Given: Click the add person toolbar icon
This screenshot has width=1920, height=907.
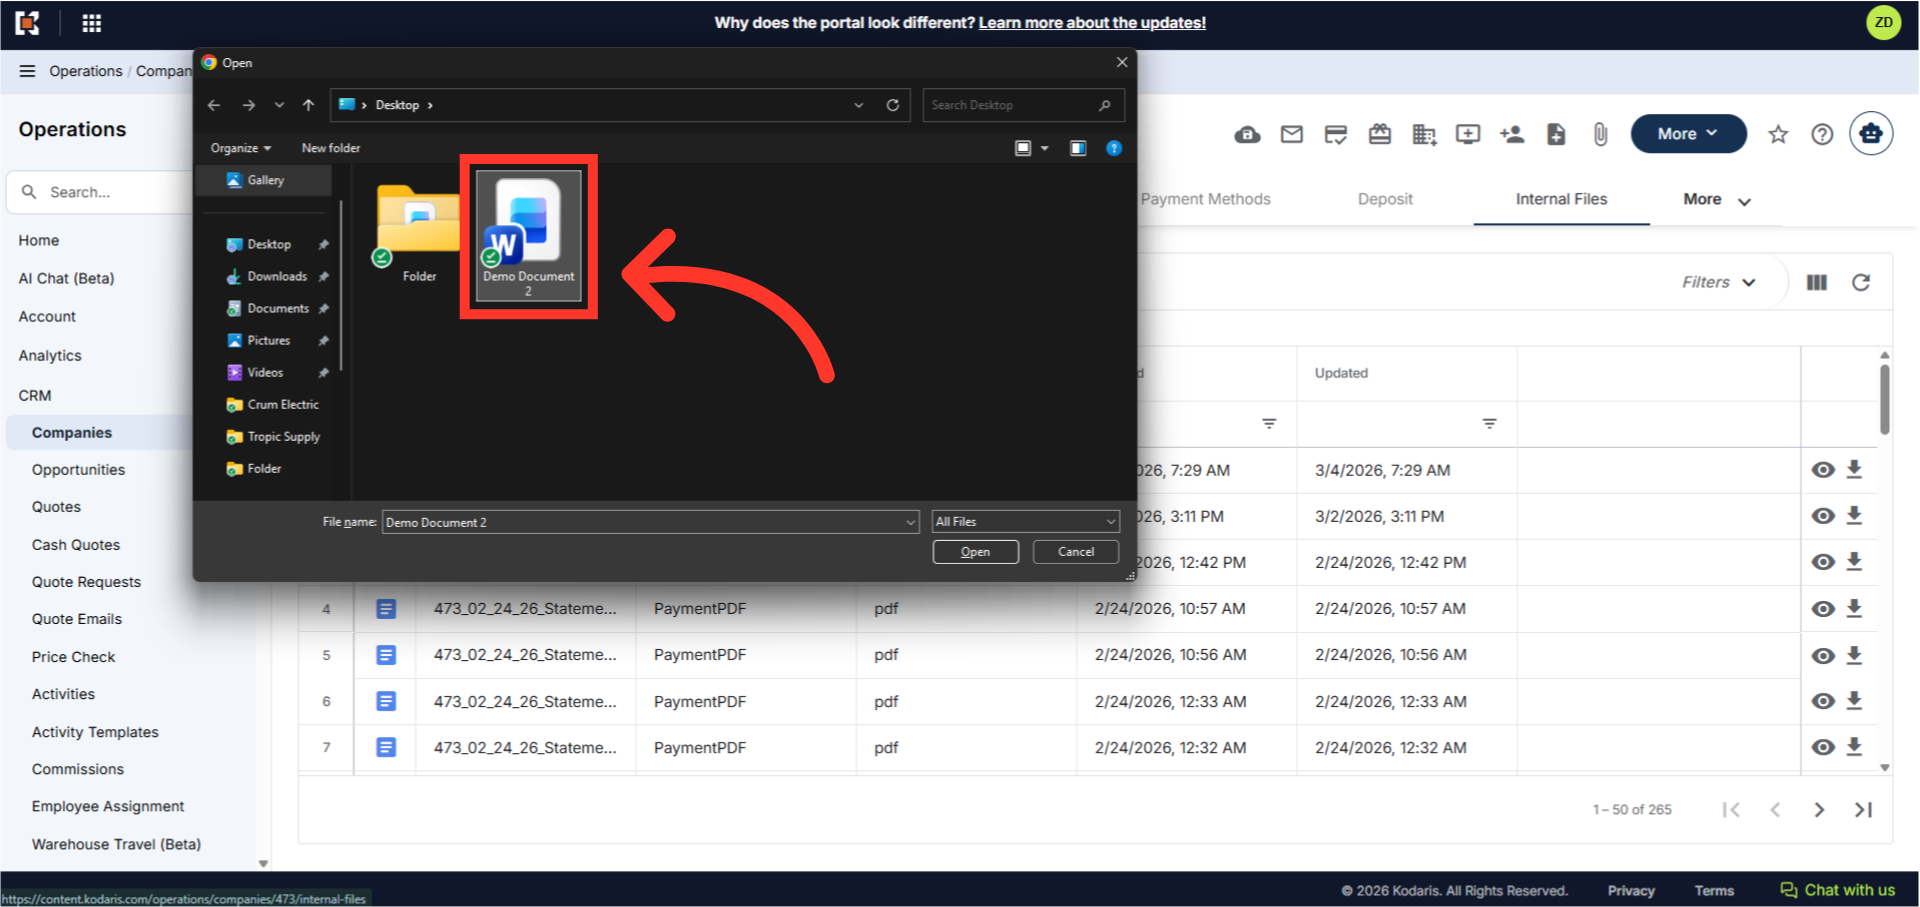Looking at the screenshot, I should 1512,134.
